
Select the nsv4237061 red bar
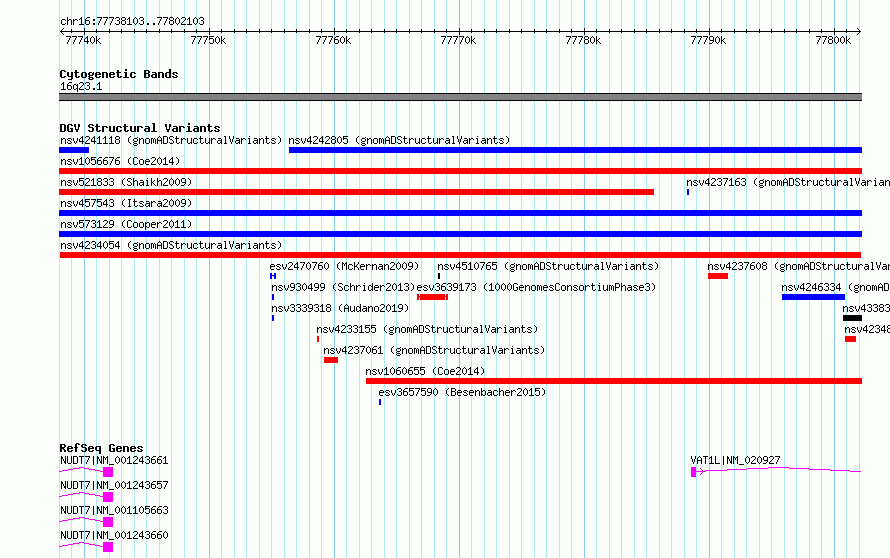[331, 360]
